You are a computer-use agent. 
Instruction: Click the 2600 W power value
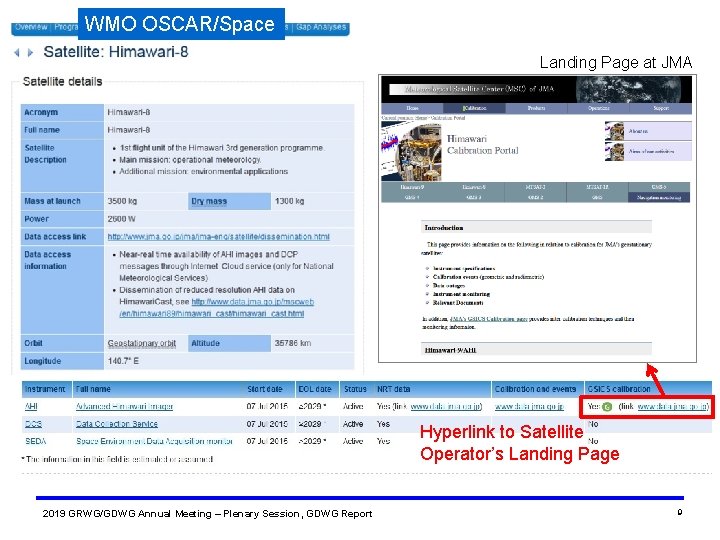(x=121, y=219)
